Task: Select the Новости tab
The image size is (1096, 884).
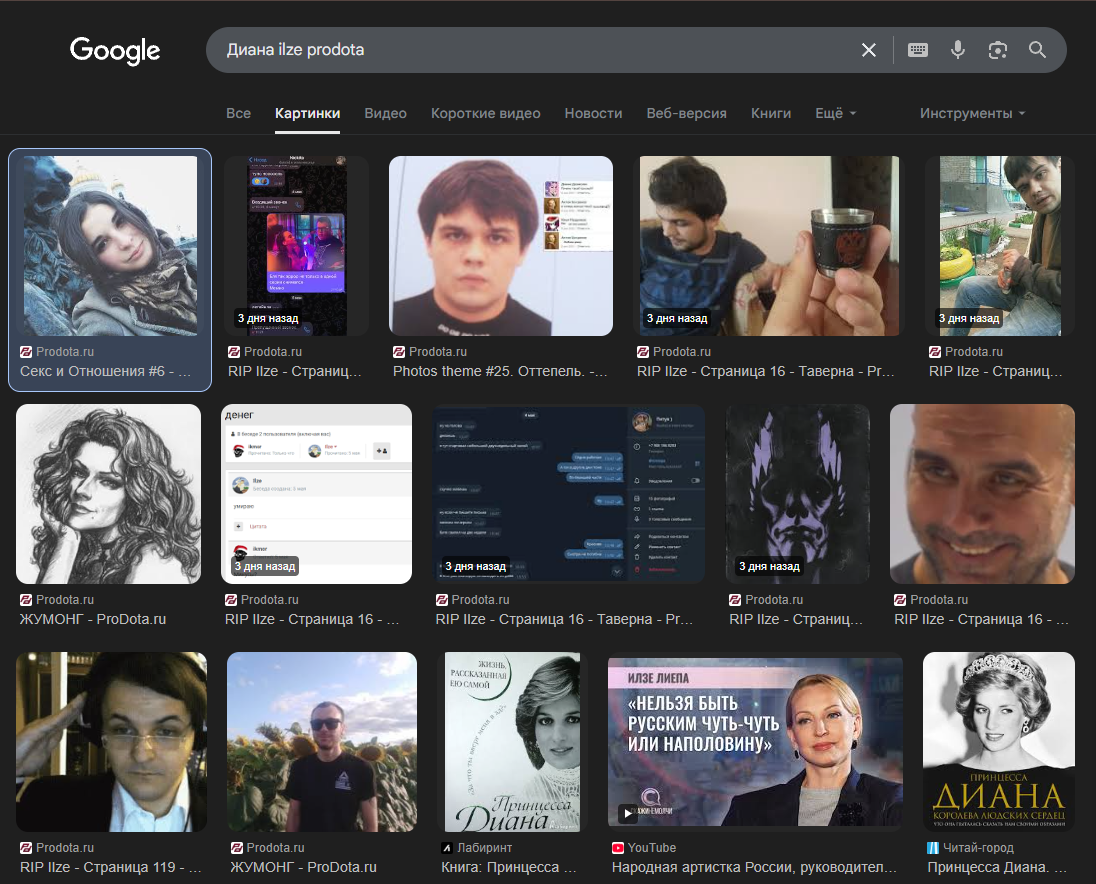Action: pos(593,113)
